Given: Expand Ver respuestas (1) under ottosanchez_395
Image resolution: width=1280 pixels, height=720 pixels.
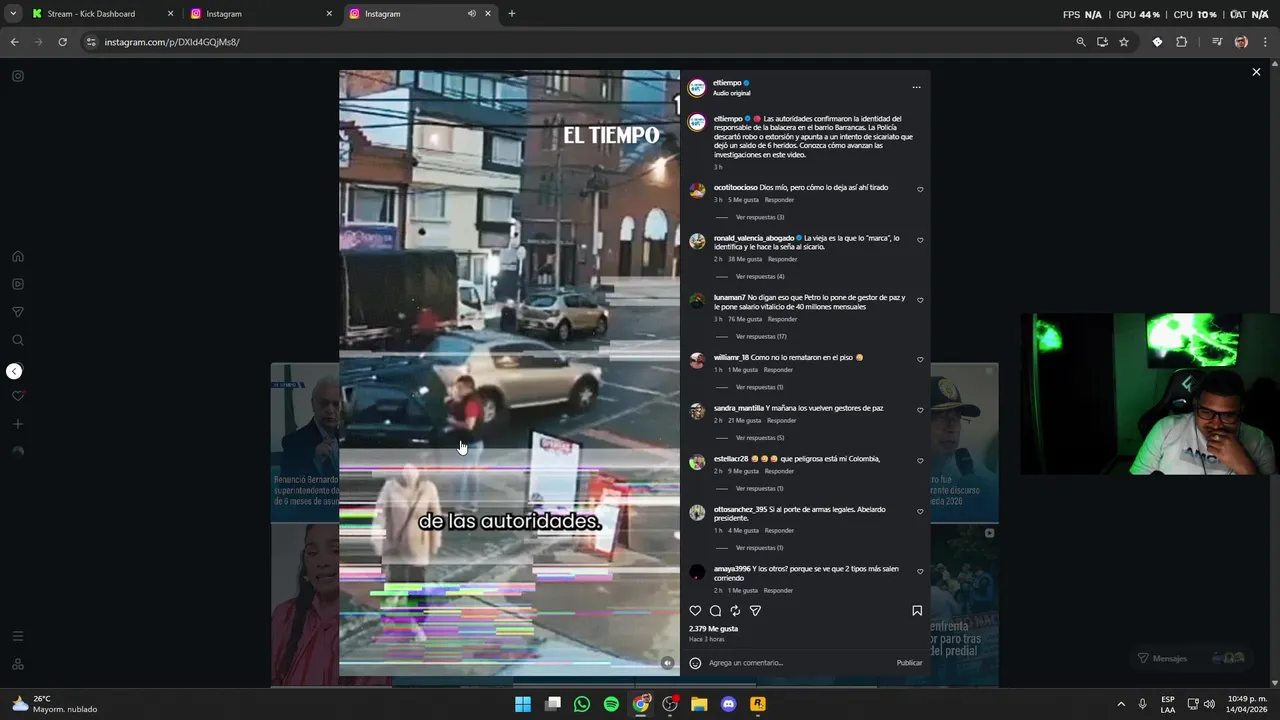Looking at the screenshot, I should [x=760, y=548].
